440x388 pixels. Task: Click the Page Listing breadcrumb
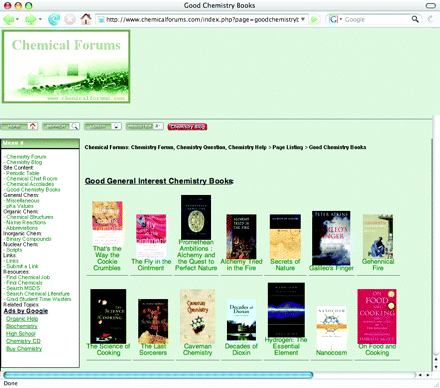tap(288, 147)
